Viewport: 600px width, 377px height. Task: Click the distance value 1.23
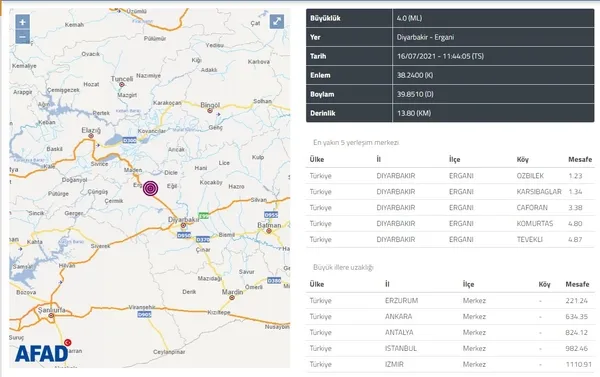coord(575,176)
